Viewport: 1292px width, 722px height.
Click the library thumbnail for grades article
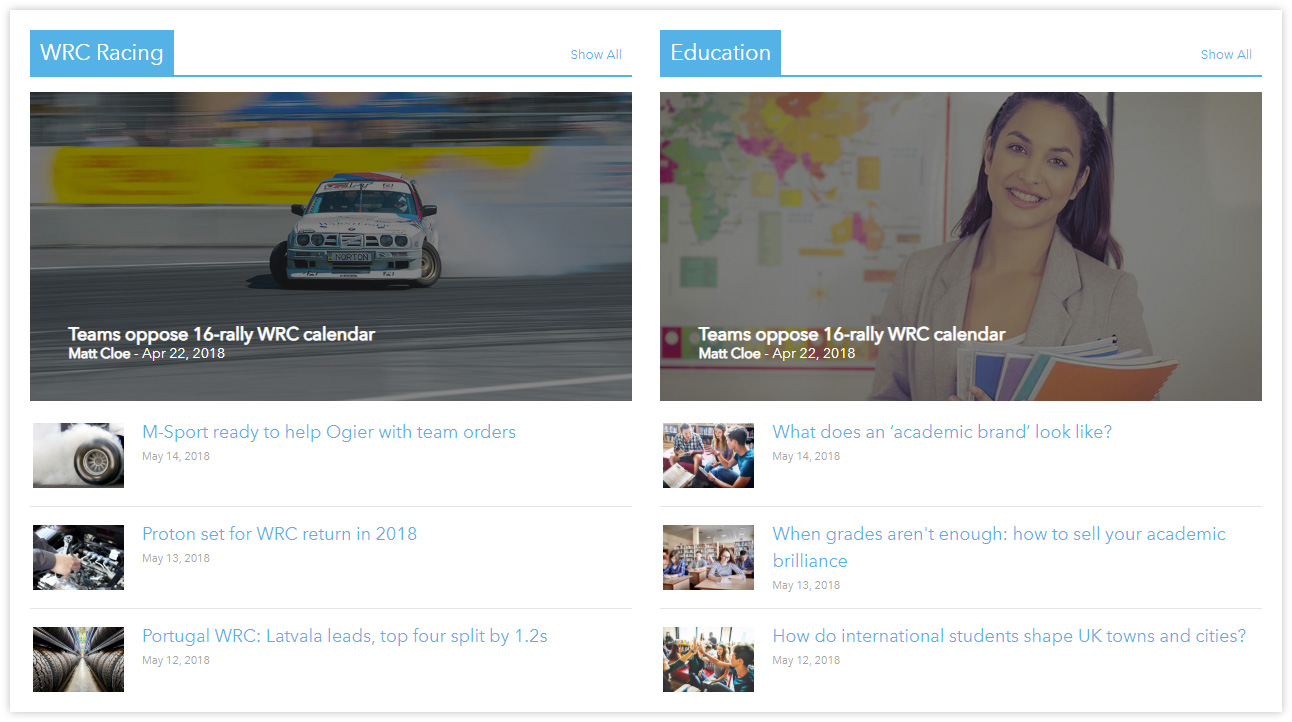708,557
